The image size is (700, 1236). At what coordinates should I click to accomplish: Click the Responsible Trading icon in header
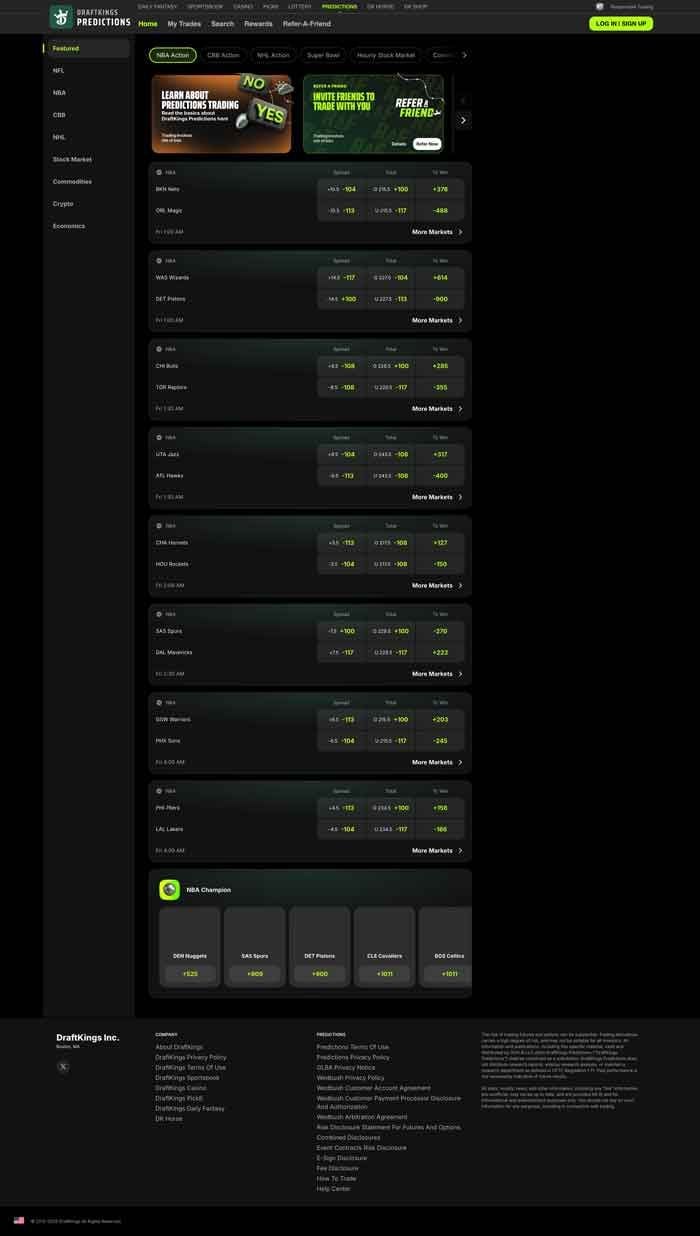600,6
